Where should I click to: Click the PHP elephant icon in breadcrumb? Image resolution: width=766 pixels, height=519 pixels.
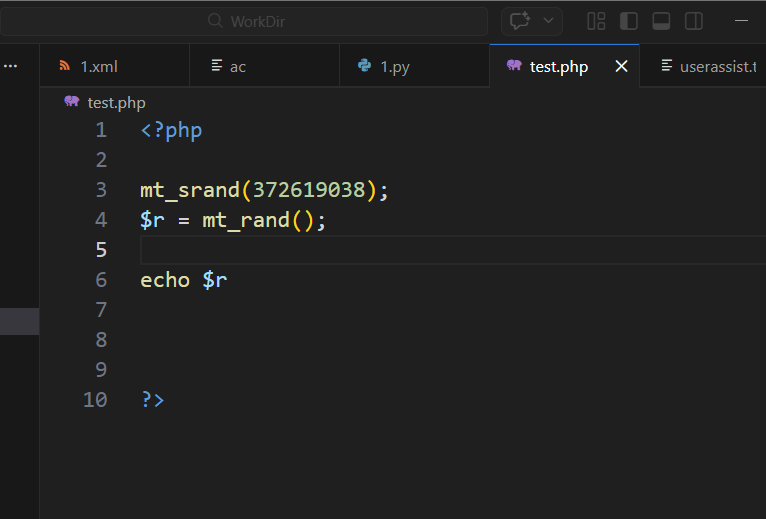(72, 102)
